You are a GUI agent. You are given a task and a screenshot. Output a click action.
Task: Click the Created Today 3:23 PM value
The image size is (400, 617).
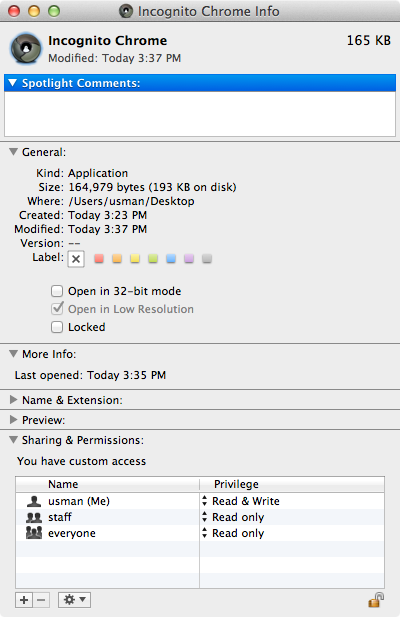(107, 215)
